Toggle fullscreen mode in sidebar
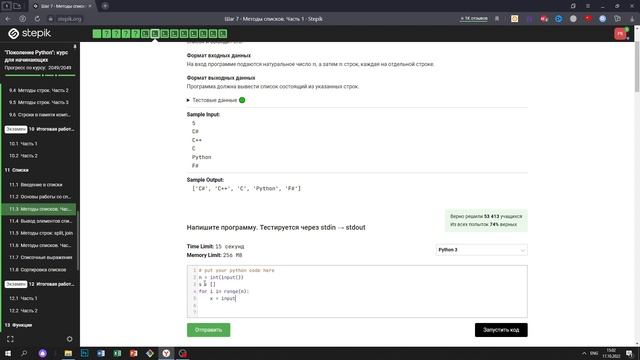Image resolution: width=640 pixels, height=360 pixels. pos(10,339)
